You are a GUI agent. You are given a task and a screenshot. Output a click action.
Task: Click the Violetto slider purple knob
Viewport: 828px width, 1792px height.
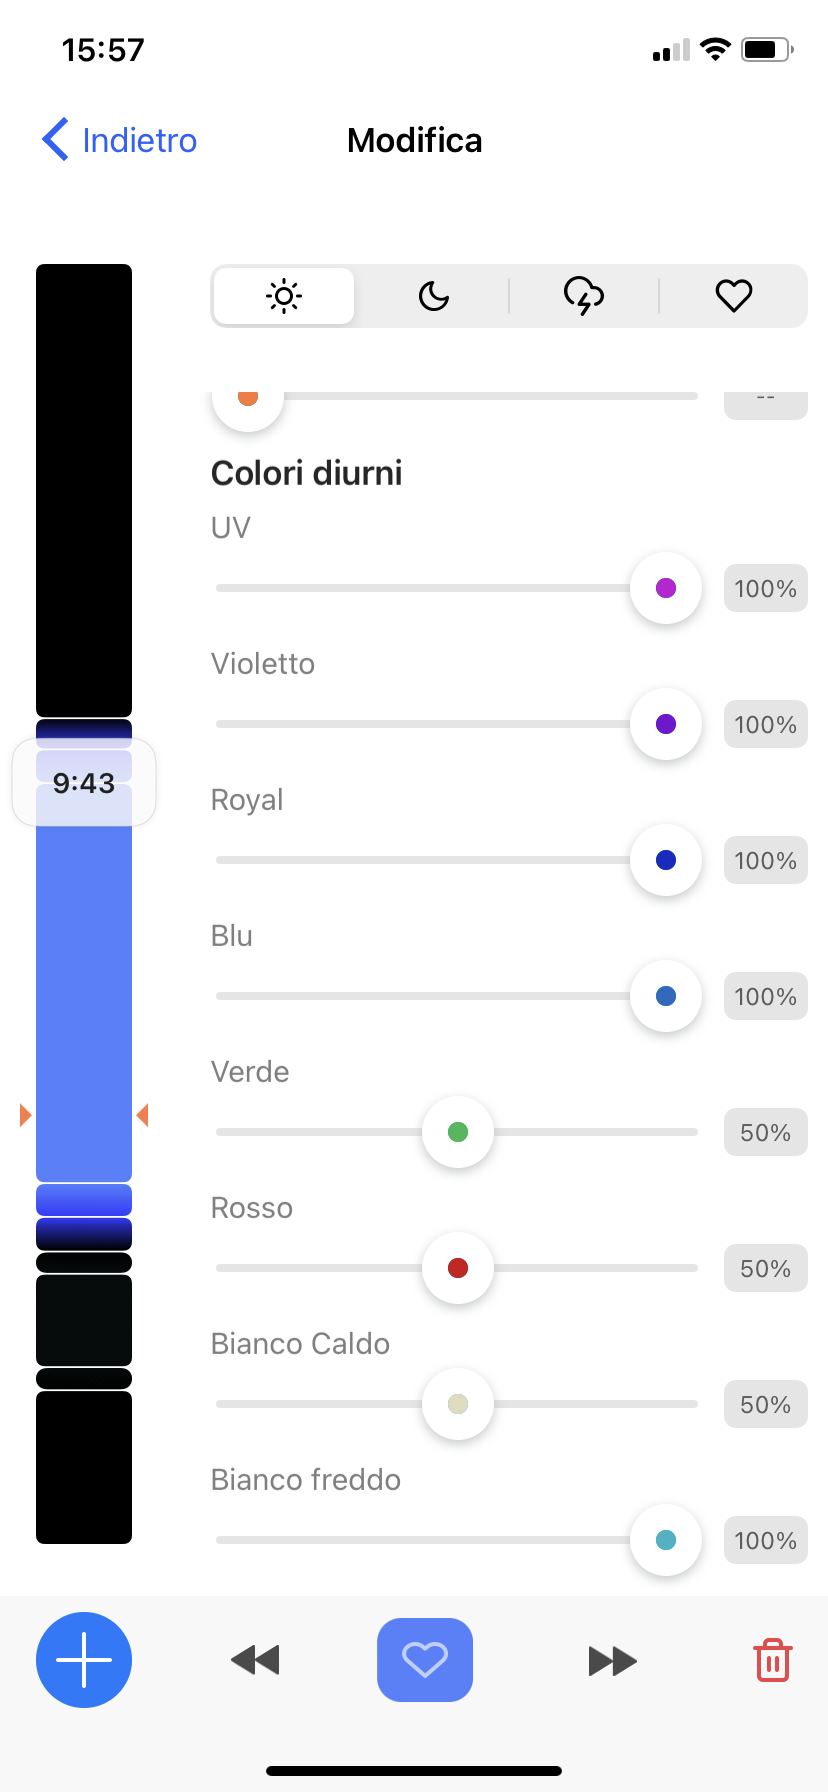(x=666, y=724)
